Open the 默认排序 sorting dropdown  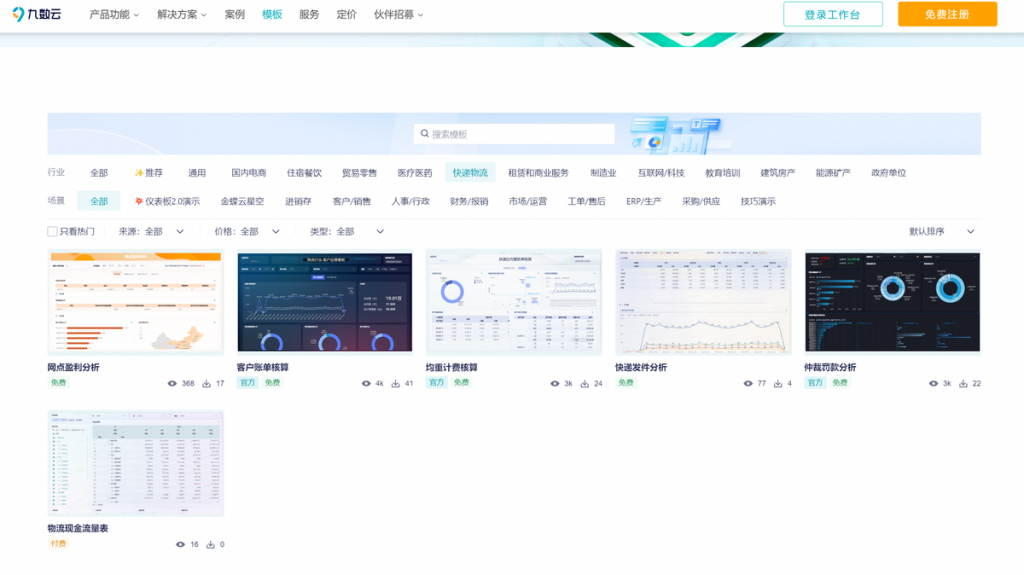click(x=941, y=231)
